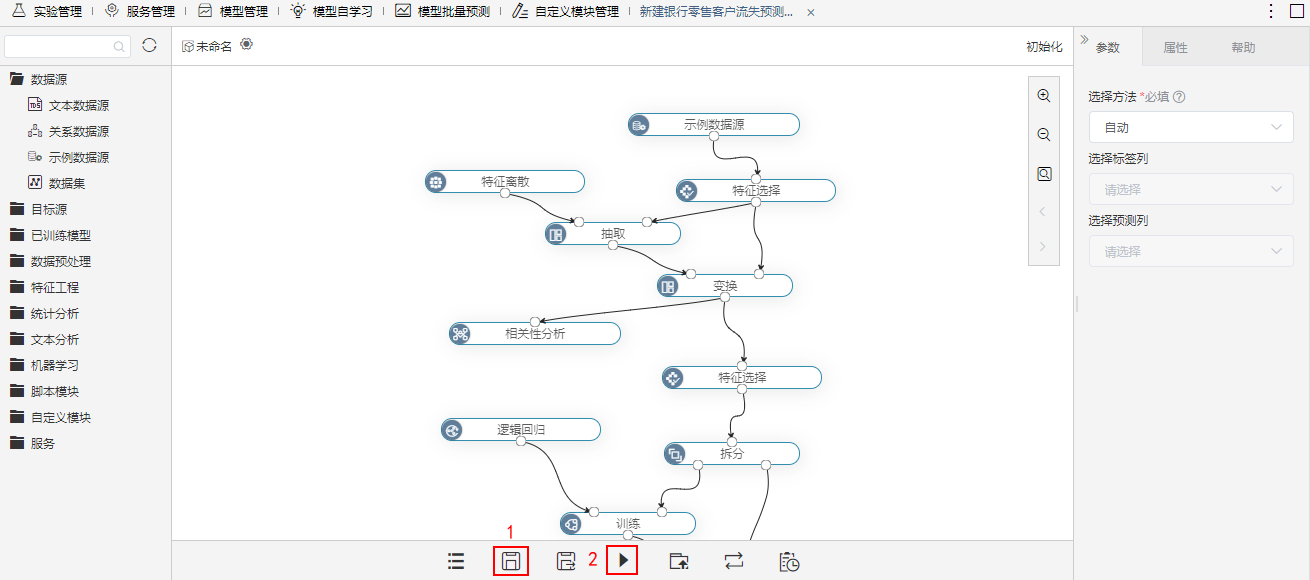
Task: Open the 选择标签列 dropdown
Action: click(x=1191, y=190)
